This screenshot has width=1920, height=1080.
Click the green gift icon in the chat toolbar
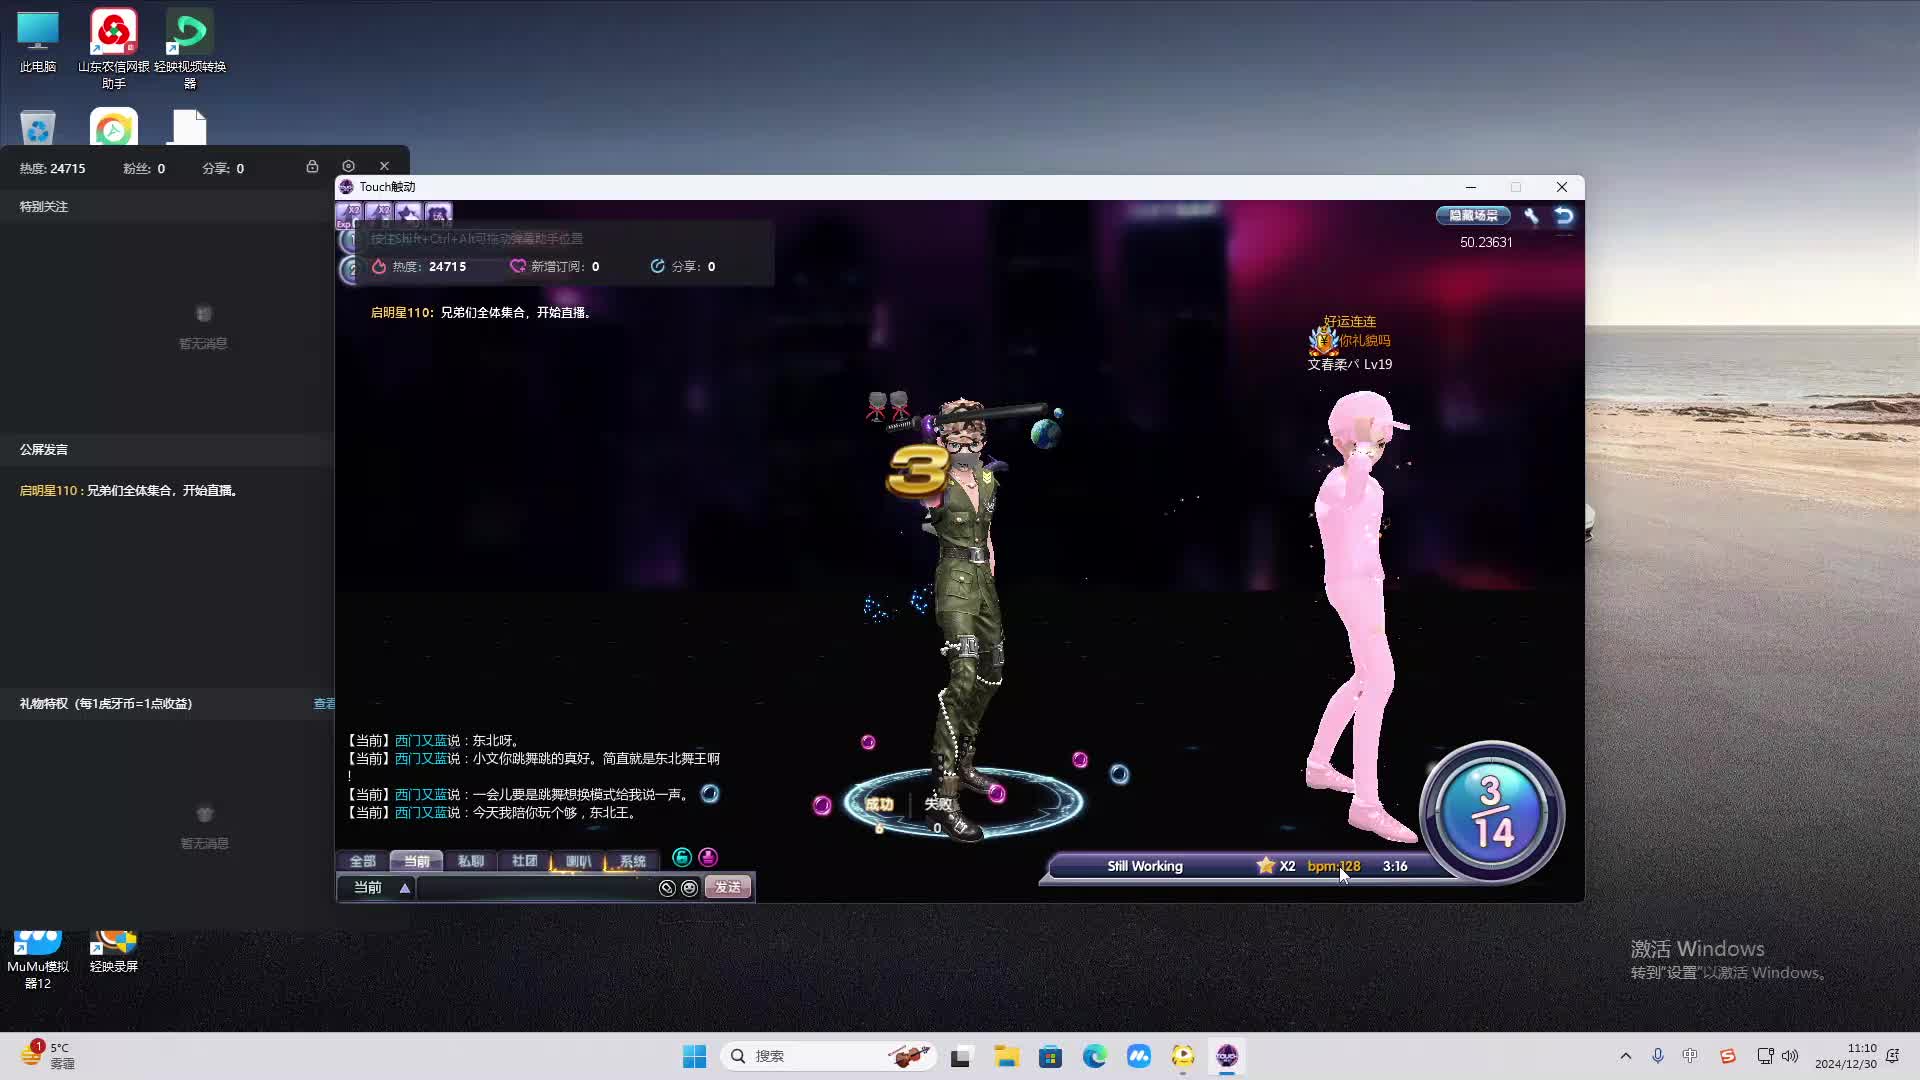[682, 857]
